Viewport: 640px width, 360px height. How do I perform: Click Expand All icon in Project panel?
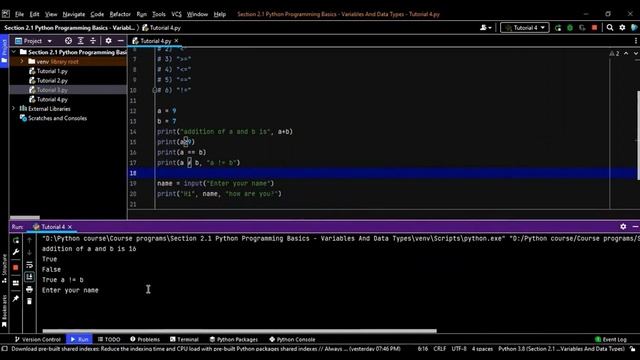click(81, 41)
